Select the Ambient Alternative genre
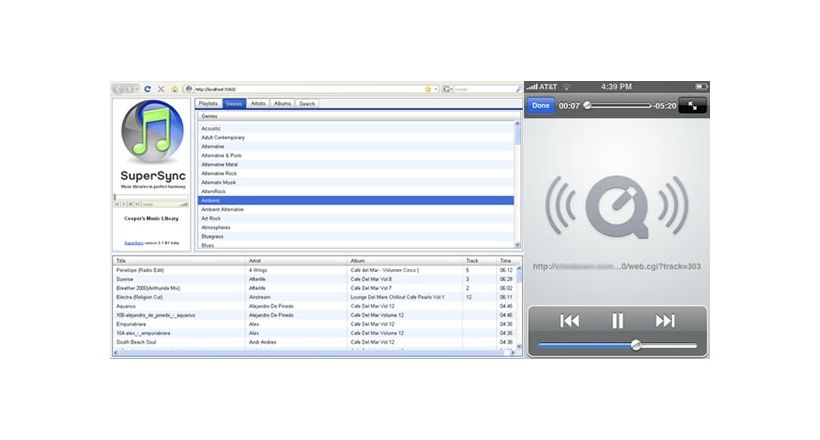 356,209
